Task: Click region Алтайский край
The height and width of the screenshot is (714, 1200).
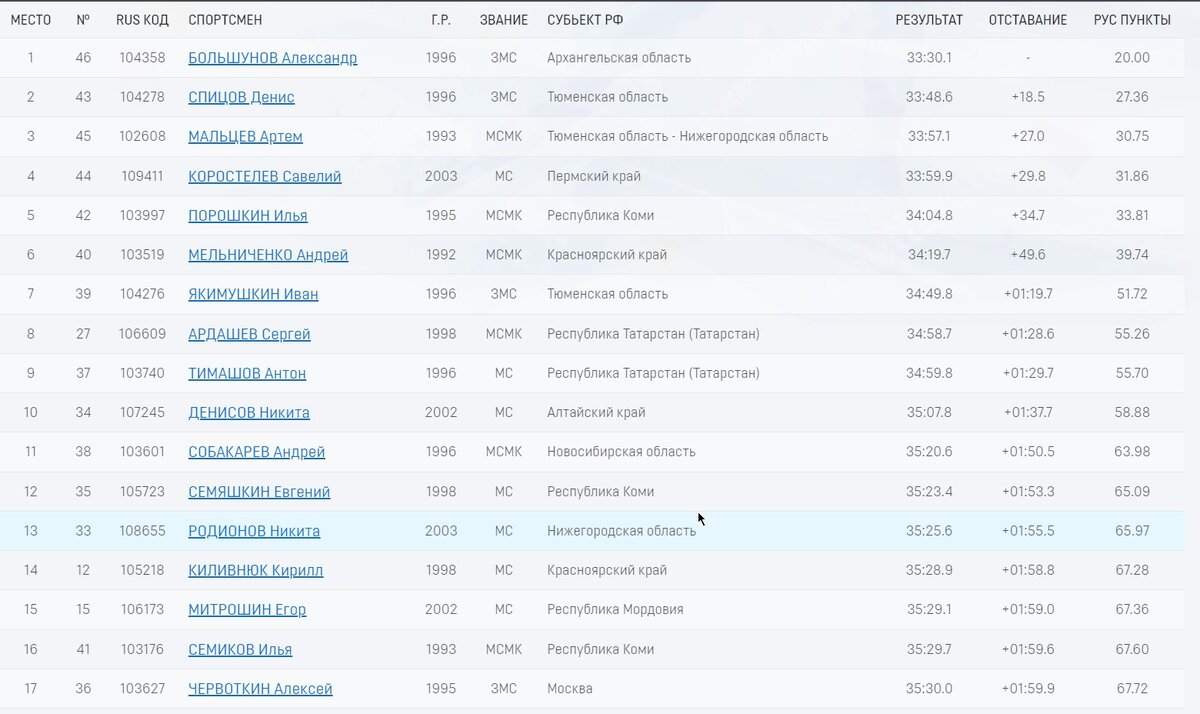Action: point(596,412)
